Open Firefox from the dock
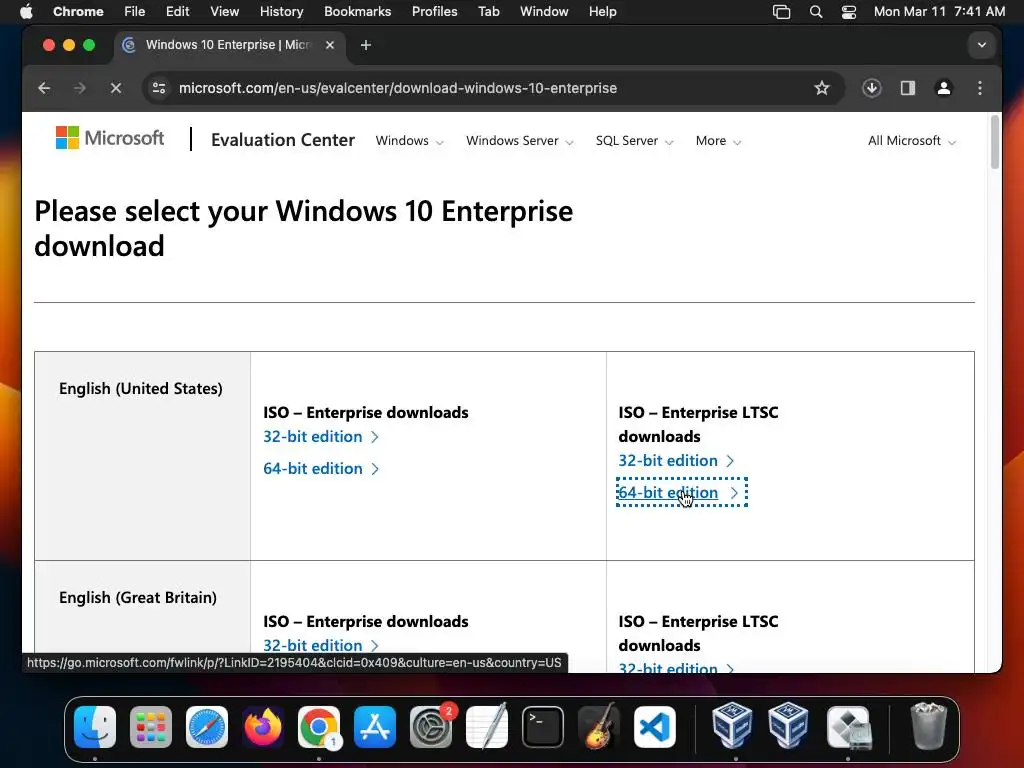 point(263,727)
